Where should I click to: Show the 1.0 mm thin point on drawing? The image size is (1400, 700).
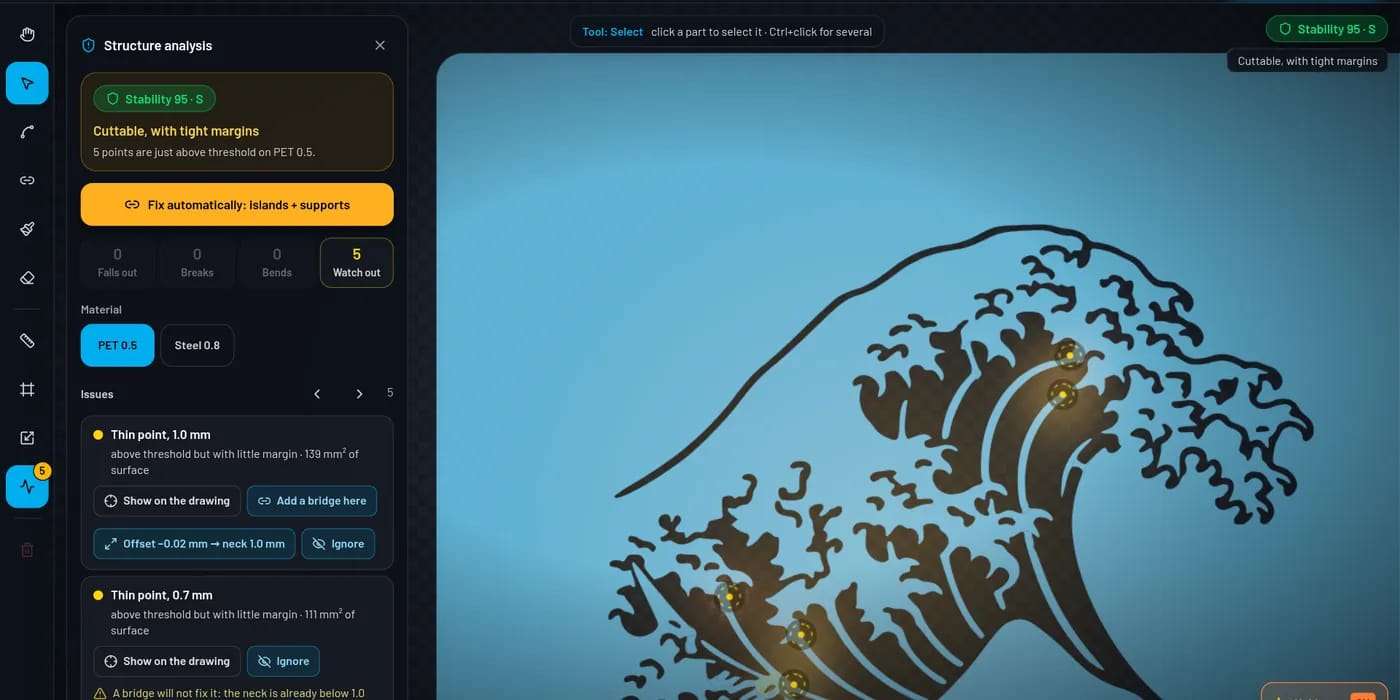(x=167, y=501)
